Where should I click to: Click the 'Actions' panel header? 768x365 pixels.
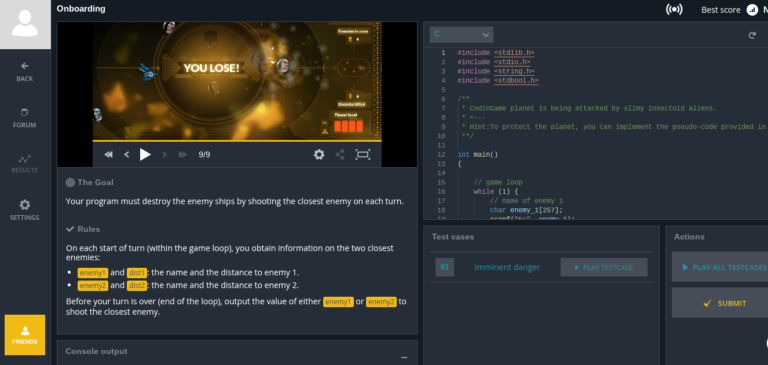[689, 237]
